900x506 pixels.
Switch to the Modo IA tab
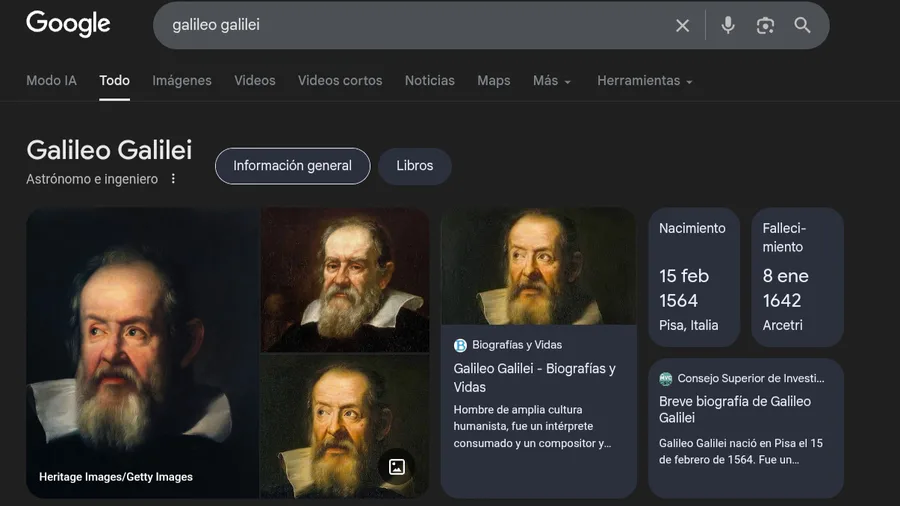pos(52,81)
